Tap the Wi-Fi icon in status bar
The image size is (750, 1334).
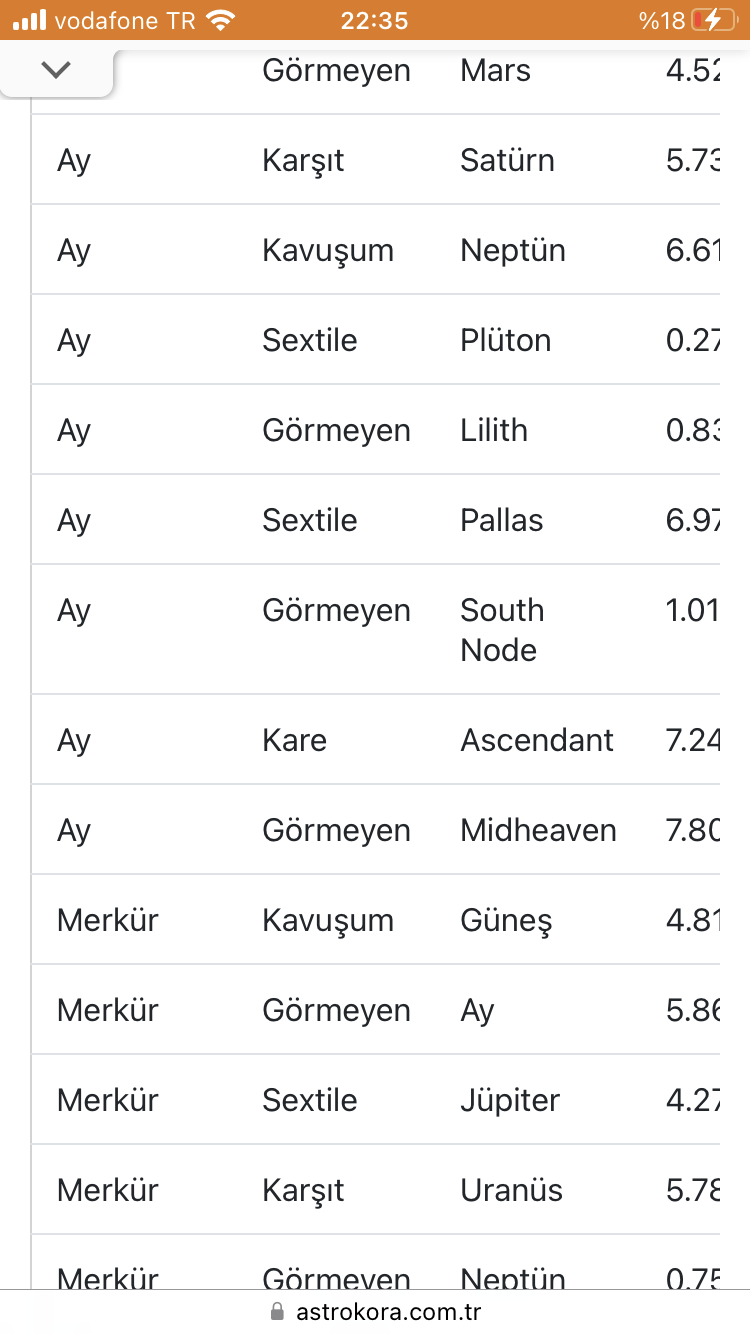220,20
